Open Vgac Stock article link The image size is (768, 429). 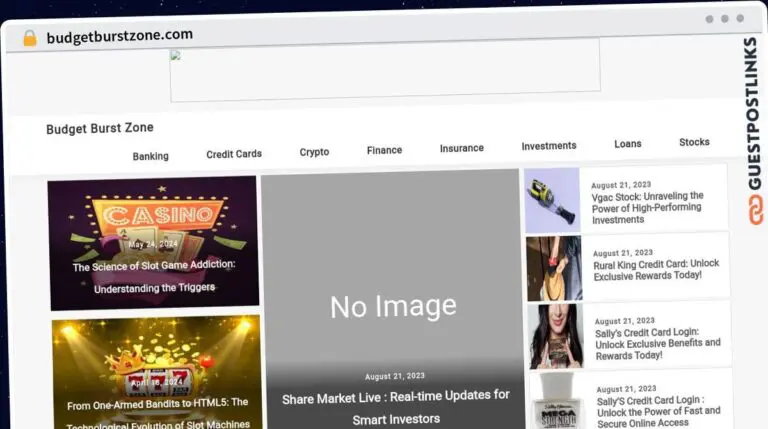coord(647,208)
